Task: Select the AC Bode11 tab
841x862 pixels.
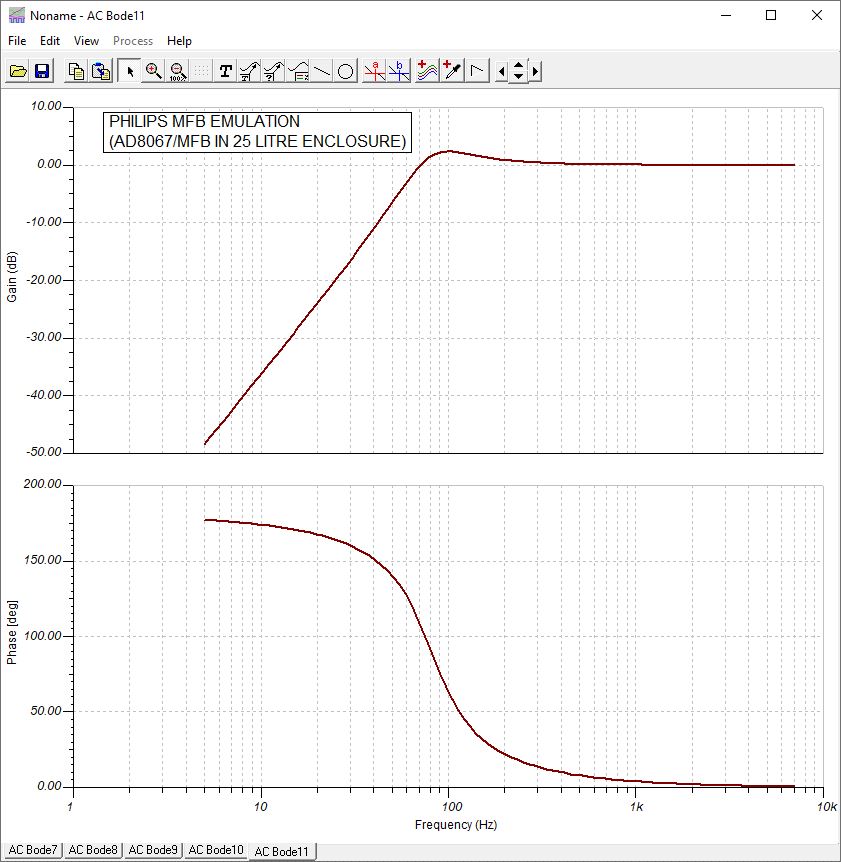Action: 281,852
